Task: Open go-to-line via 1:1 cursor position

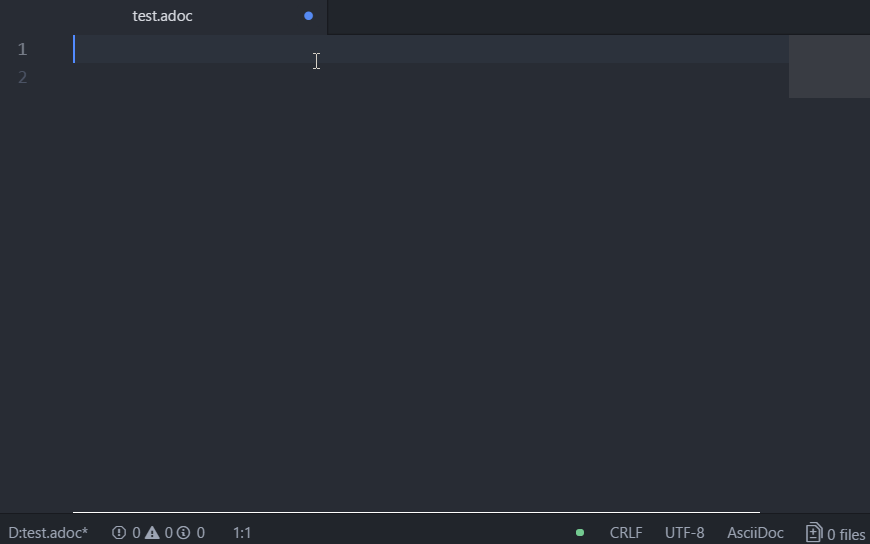Action: coord(242,533)
